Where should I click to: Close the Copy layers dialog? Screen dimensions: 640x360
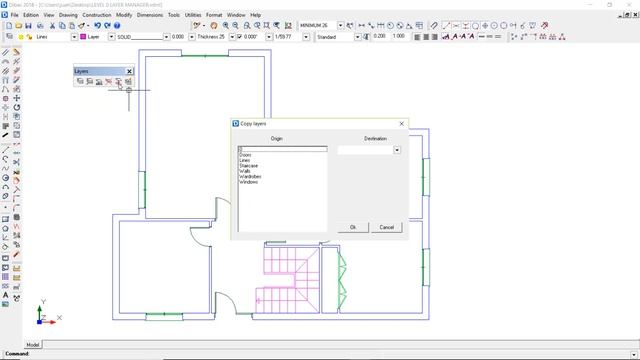point(401,124)
